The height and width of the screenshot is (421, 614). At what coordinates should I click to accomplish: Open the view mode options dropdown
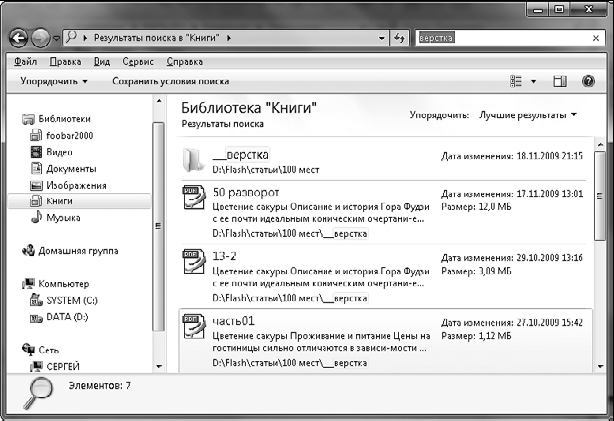533,81
